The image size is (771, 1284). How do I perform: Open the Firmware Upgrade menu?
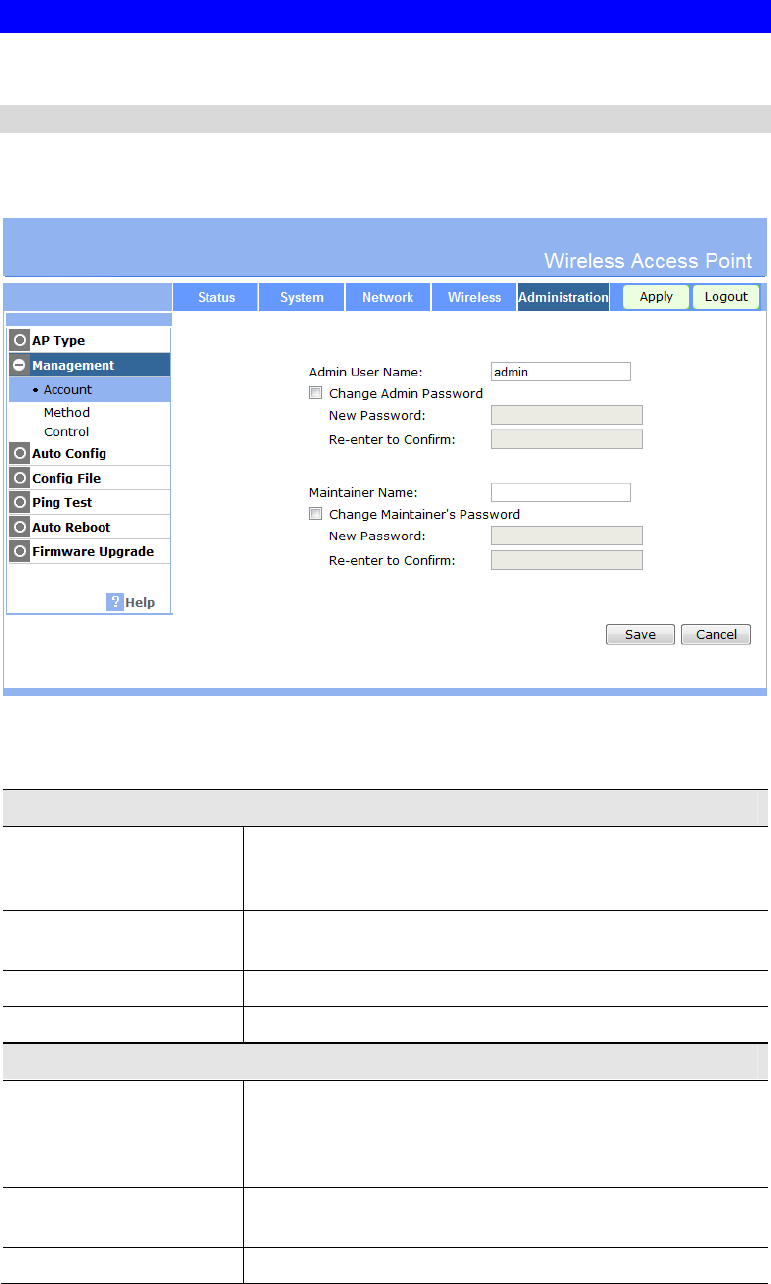pos(93,551)
